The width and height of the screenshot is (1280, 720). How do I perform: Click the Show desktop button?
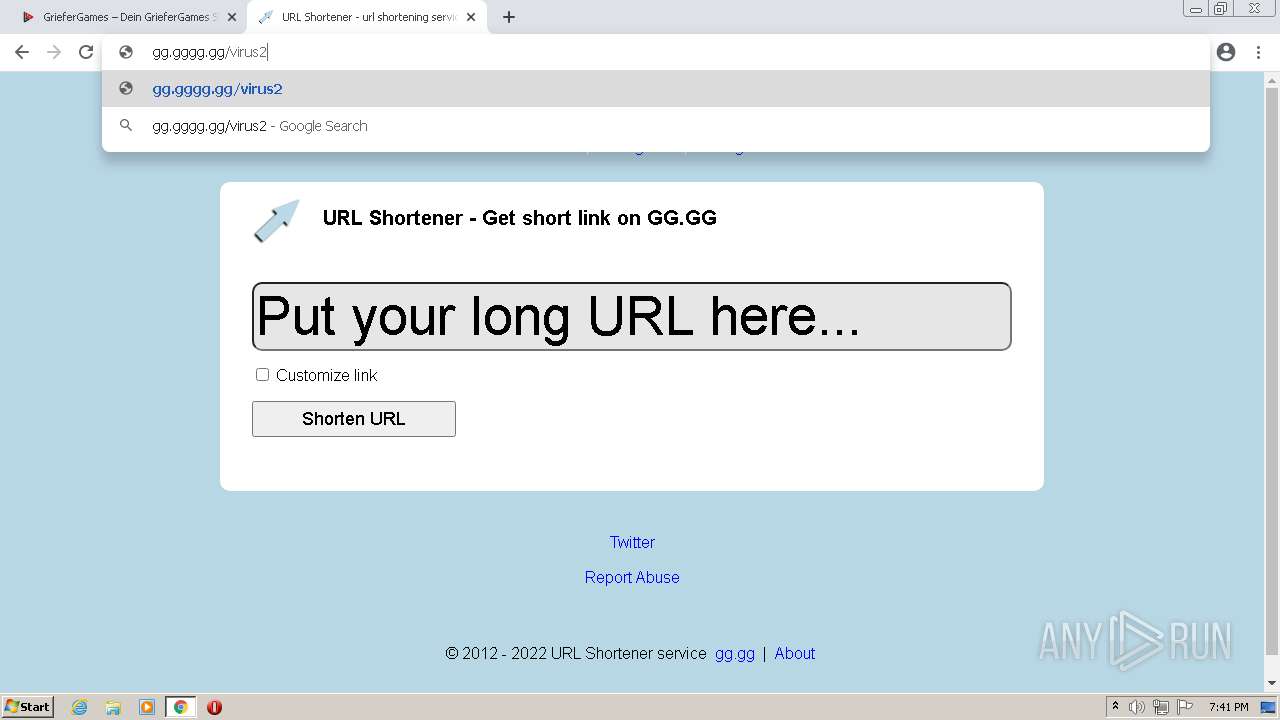[x=1268, y=707]
